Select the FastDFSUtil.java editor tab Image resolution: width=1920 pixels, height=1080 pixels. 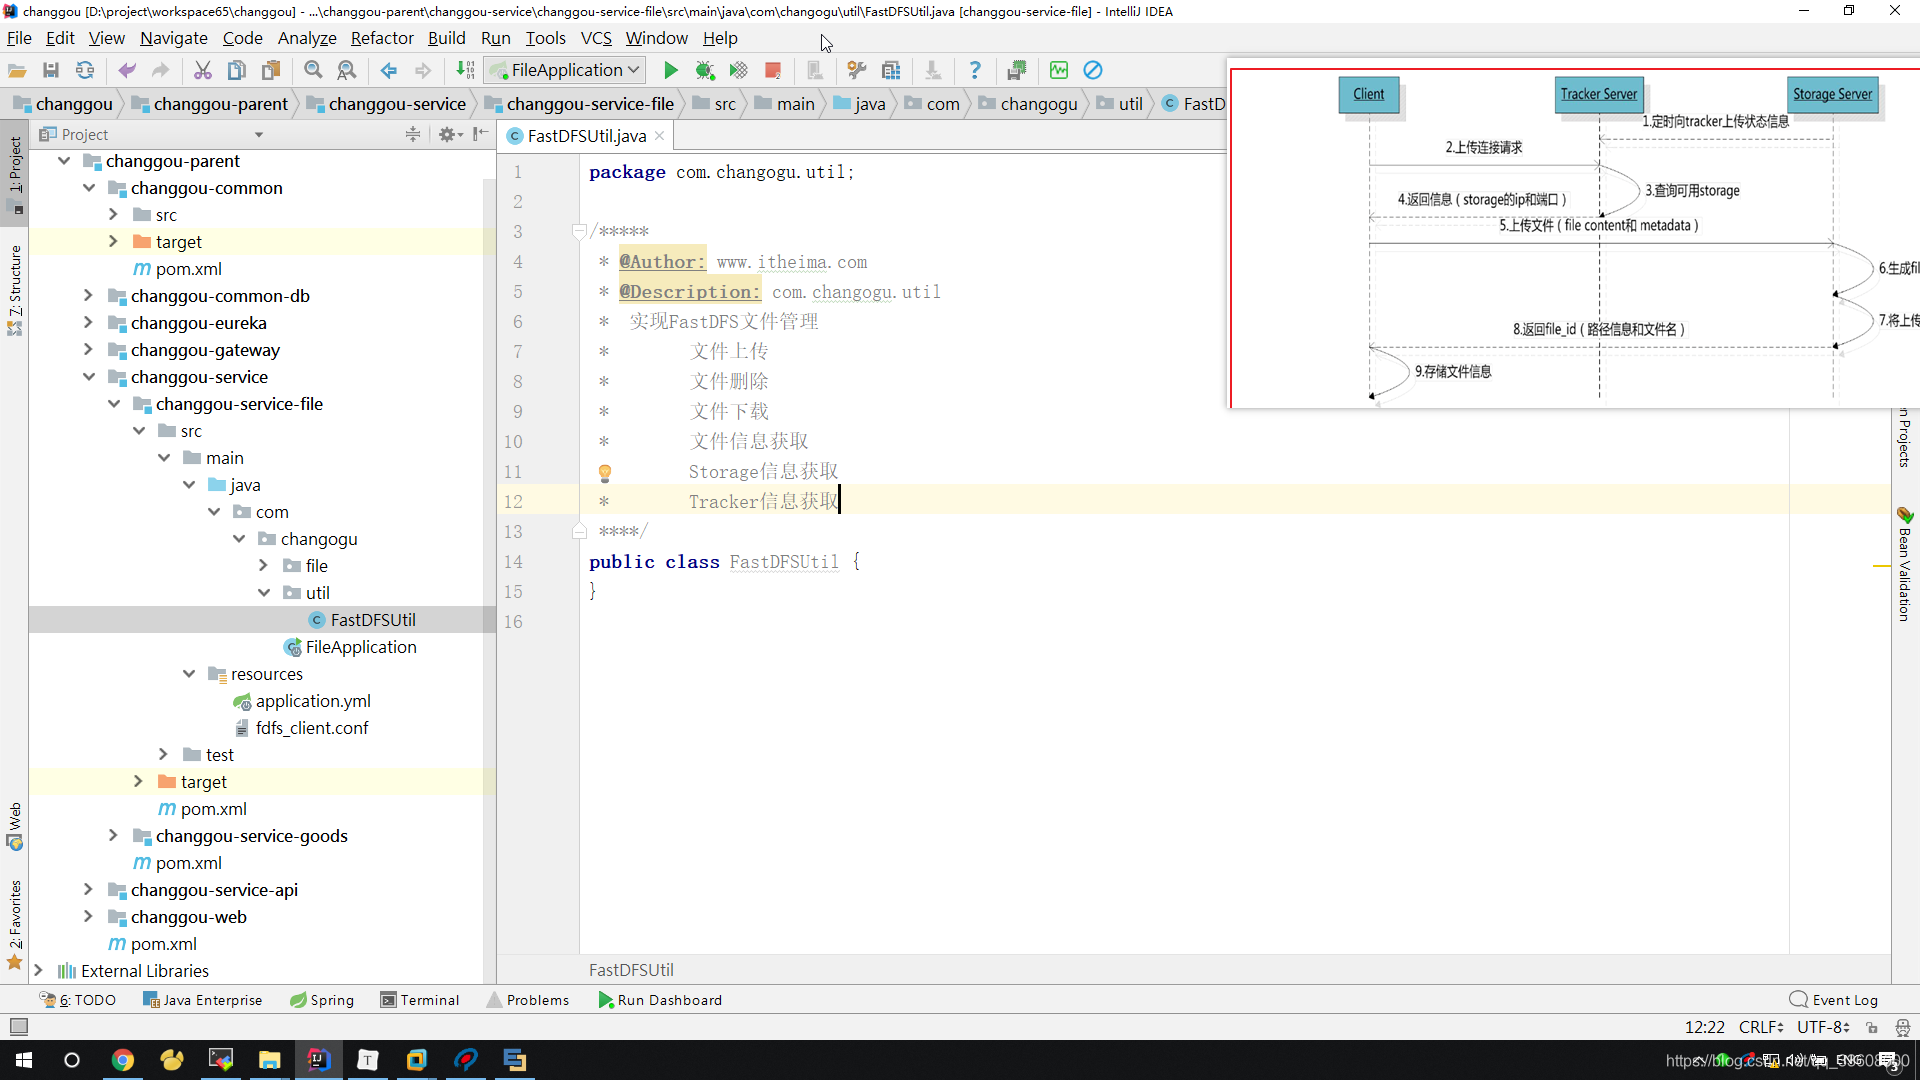pyautogui.click(x=587, y=136)
